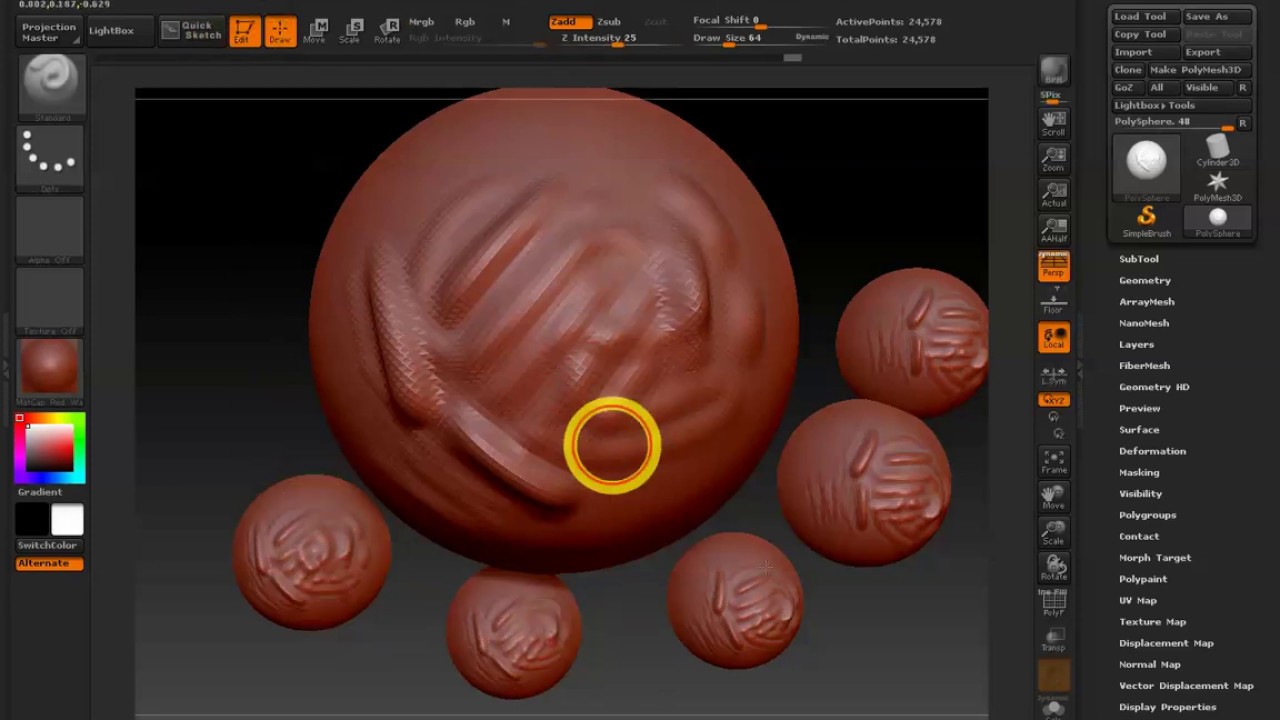
Task: Toggle Dynamic draw size
Action: click(x=811, y=37)
